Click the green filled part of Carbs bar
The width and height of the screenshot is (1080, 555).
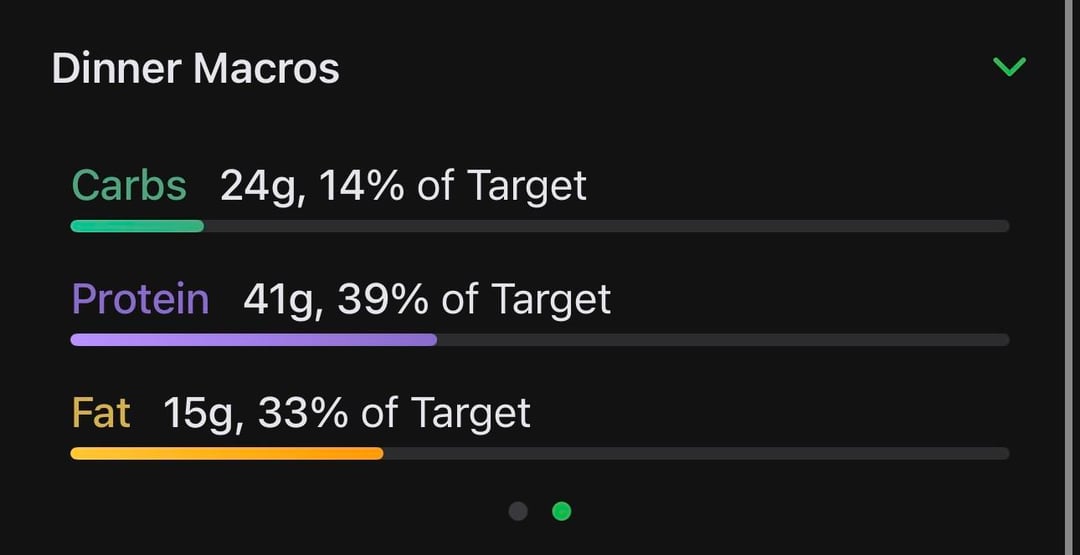(137, 226)
